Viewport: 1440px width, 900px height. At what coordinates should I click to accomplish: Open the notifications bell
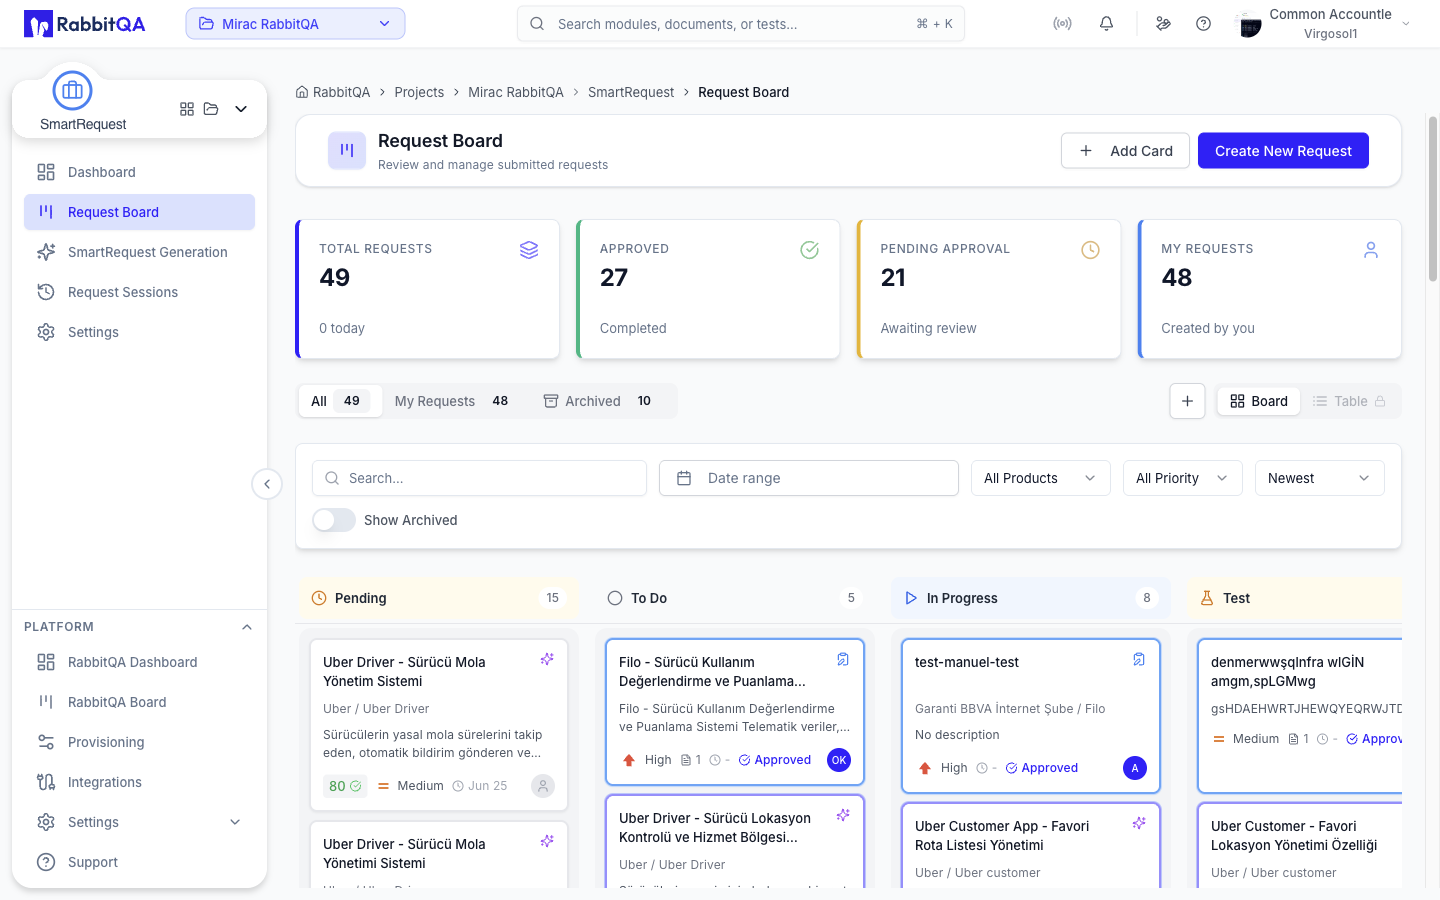click(x=1106, y=24)
